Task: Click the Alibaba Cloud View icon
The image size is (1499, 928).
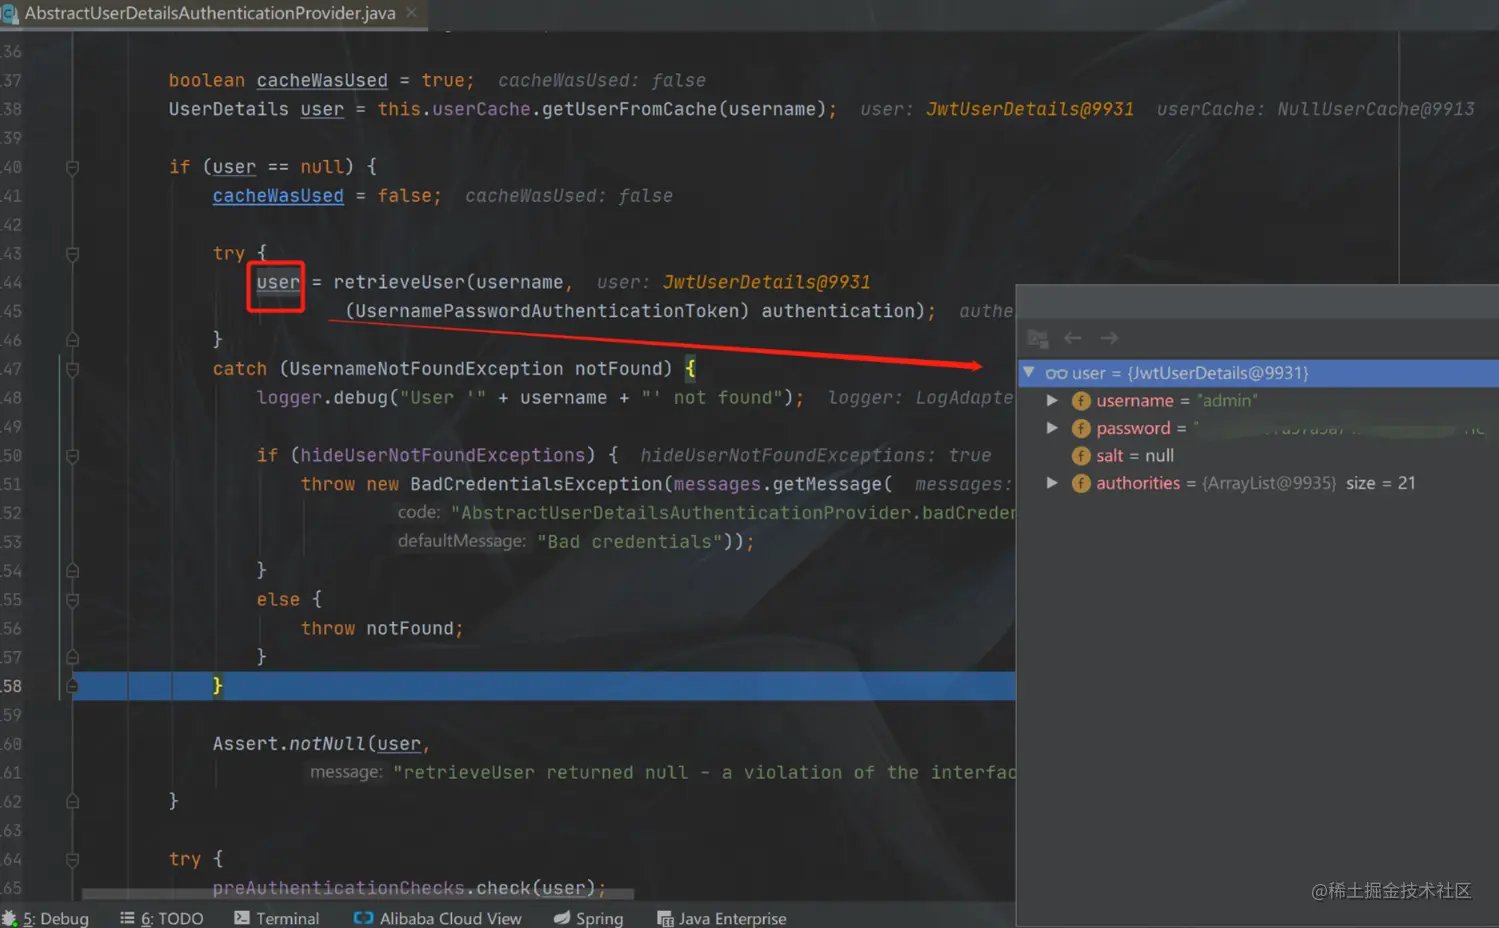Action: 363,918
